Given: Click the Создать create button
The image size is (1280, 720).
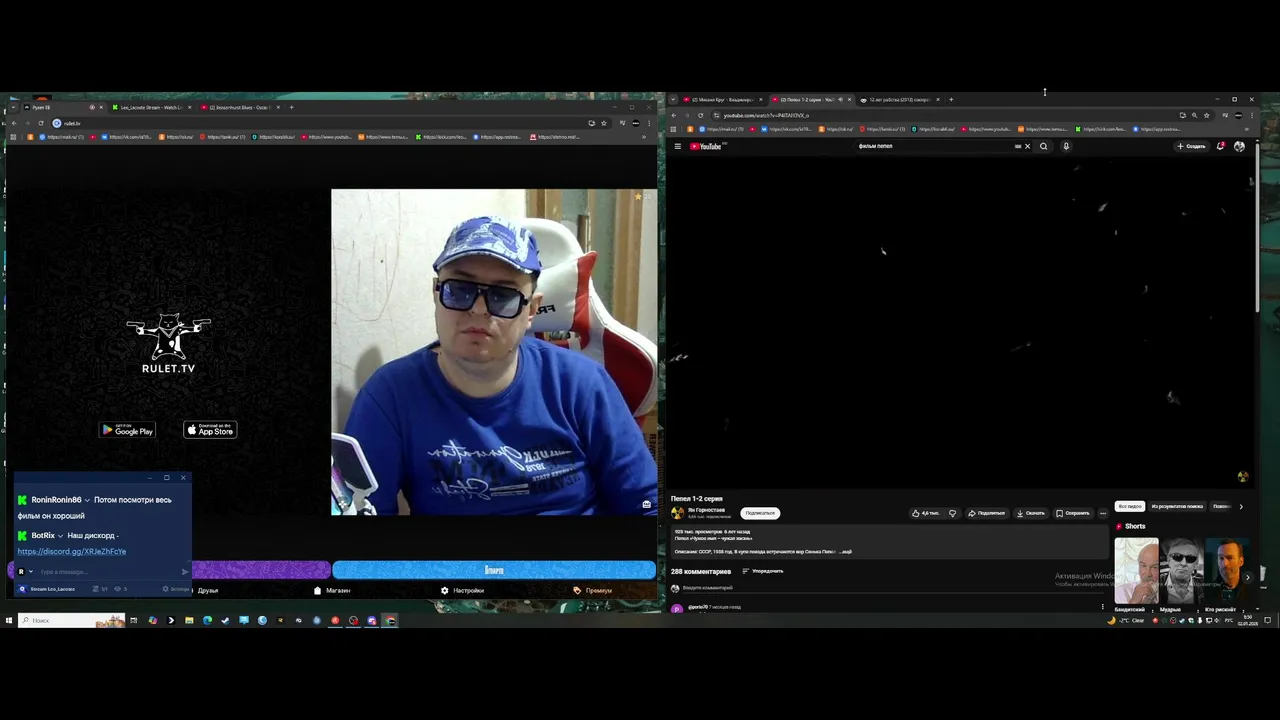Looking at the screenshot, I should tap(1191, 146).
